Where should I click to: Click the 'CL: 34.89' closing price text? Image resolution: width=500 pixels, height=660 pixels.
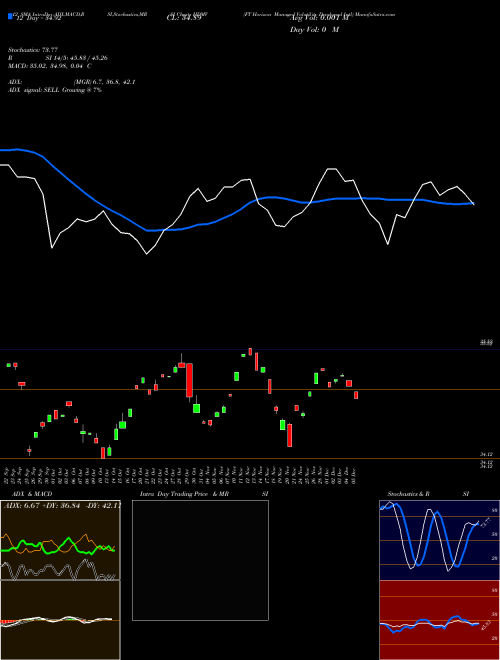(x=184, y=18)
